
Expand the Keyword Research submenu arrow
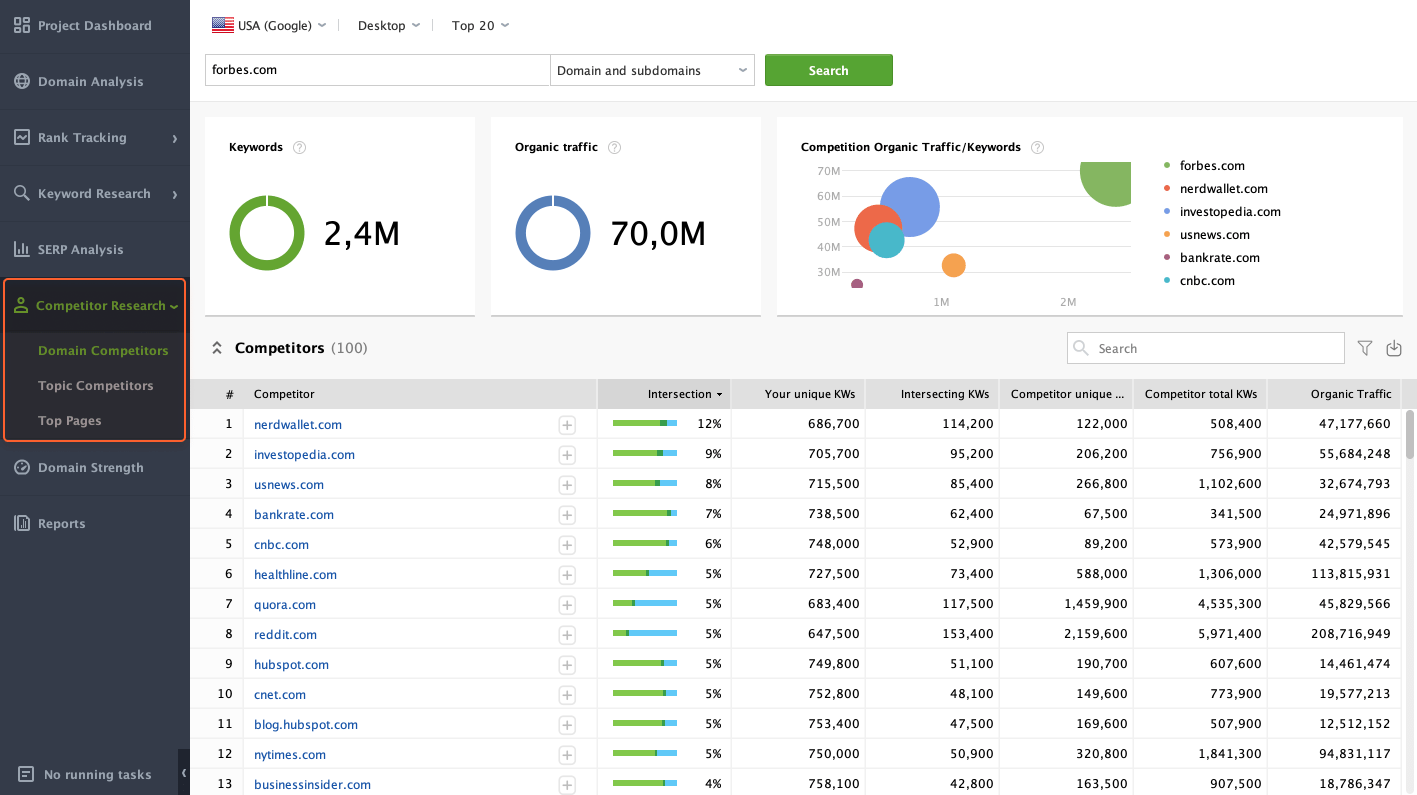[x=174, y=194]
